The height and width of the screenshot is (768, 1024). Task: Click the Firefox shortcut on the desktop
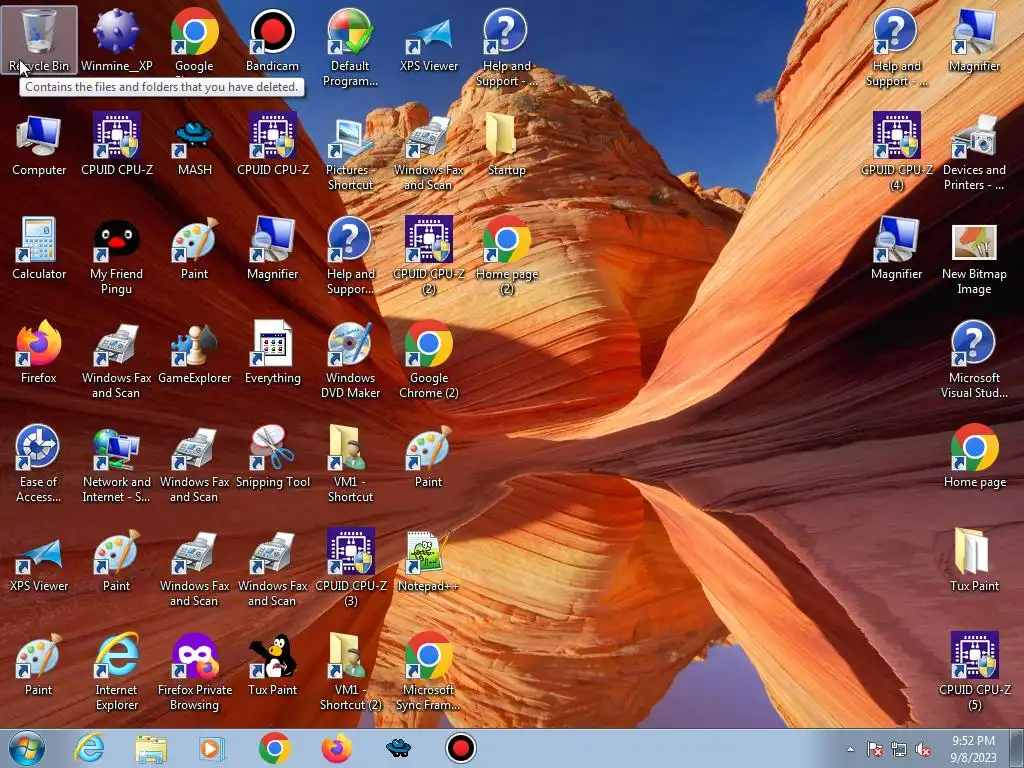(39, 351)
